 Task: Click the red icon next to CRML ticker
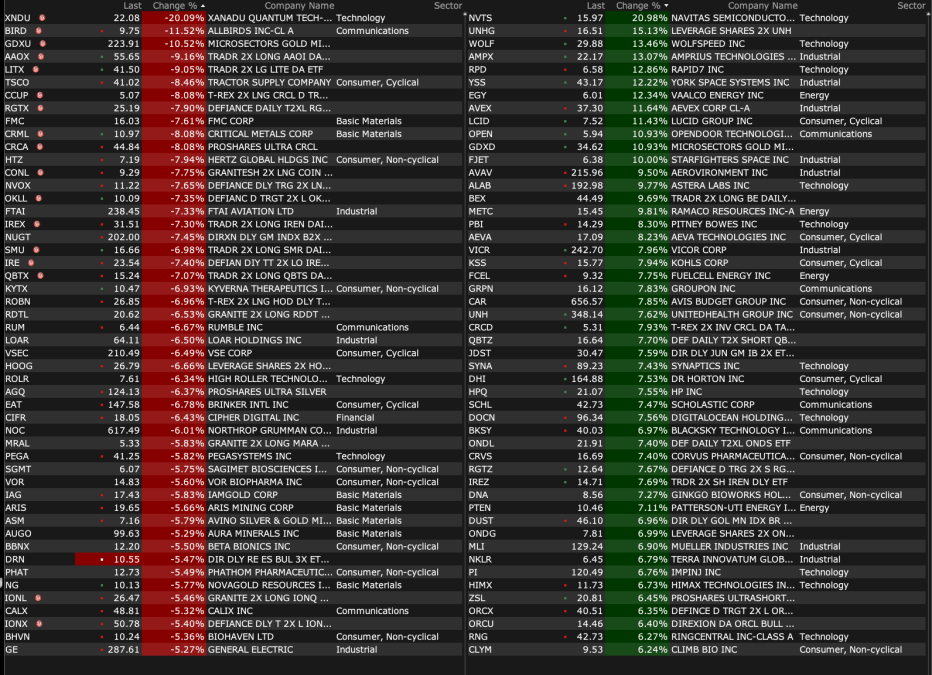click(40, 134)
